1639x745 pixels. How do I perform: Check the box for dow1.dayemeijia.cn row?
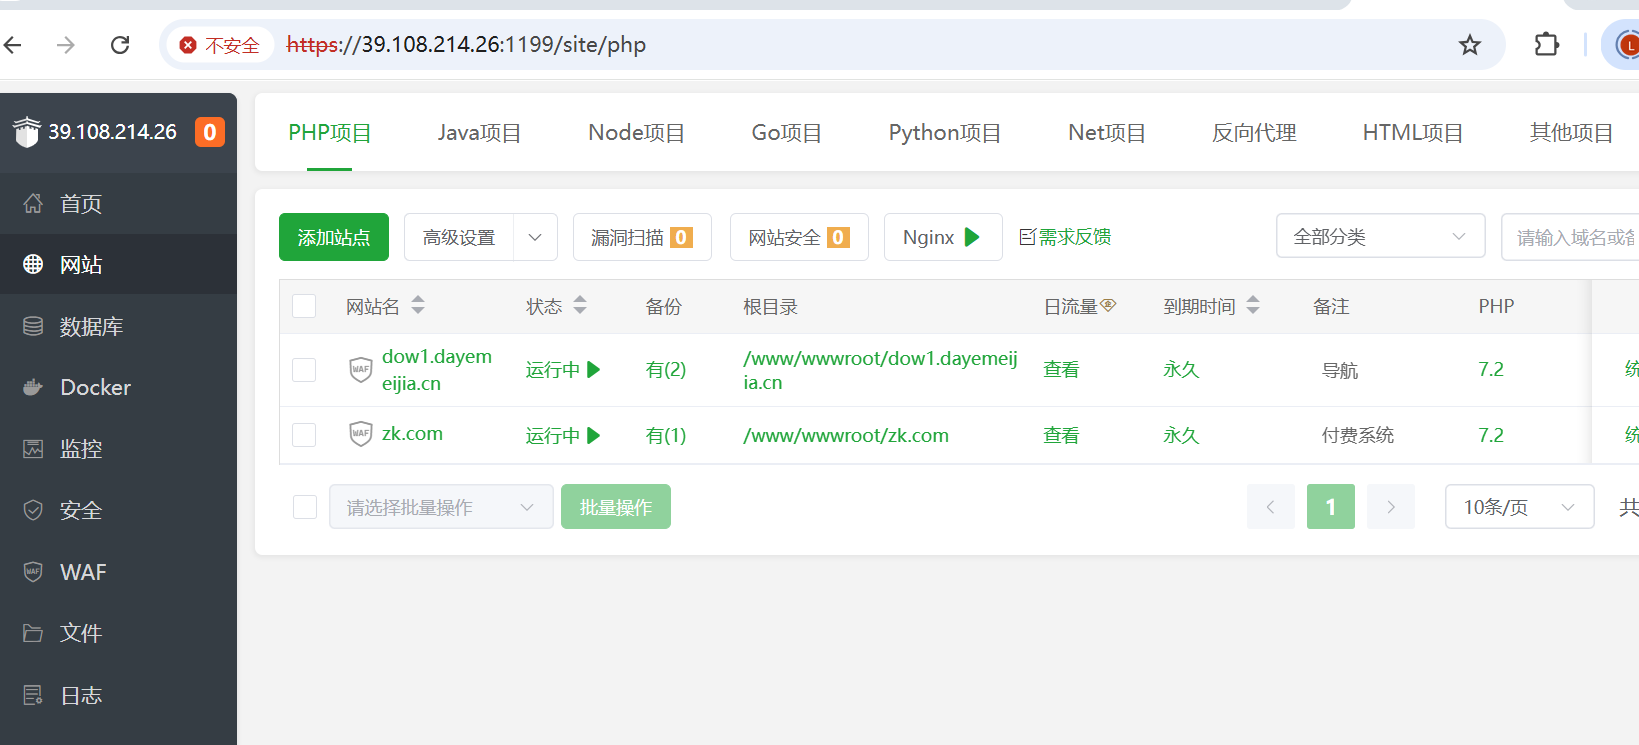[304, 370]
